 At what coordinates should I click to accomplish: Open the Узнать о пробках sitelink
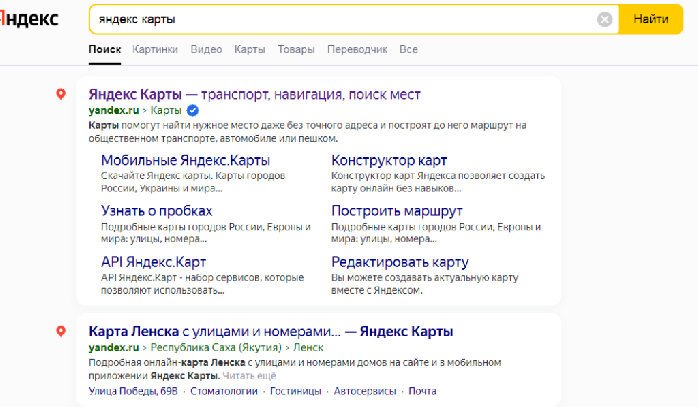(x=157, y=211)
